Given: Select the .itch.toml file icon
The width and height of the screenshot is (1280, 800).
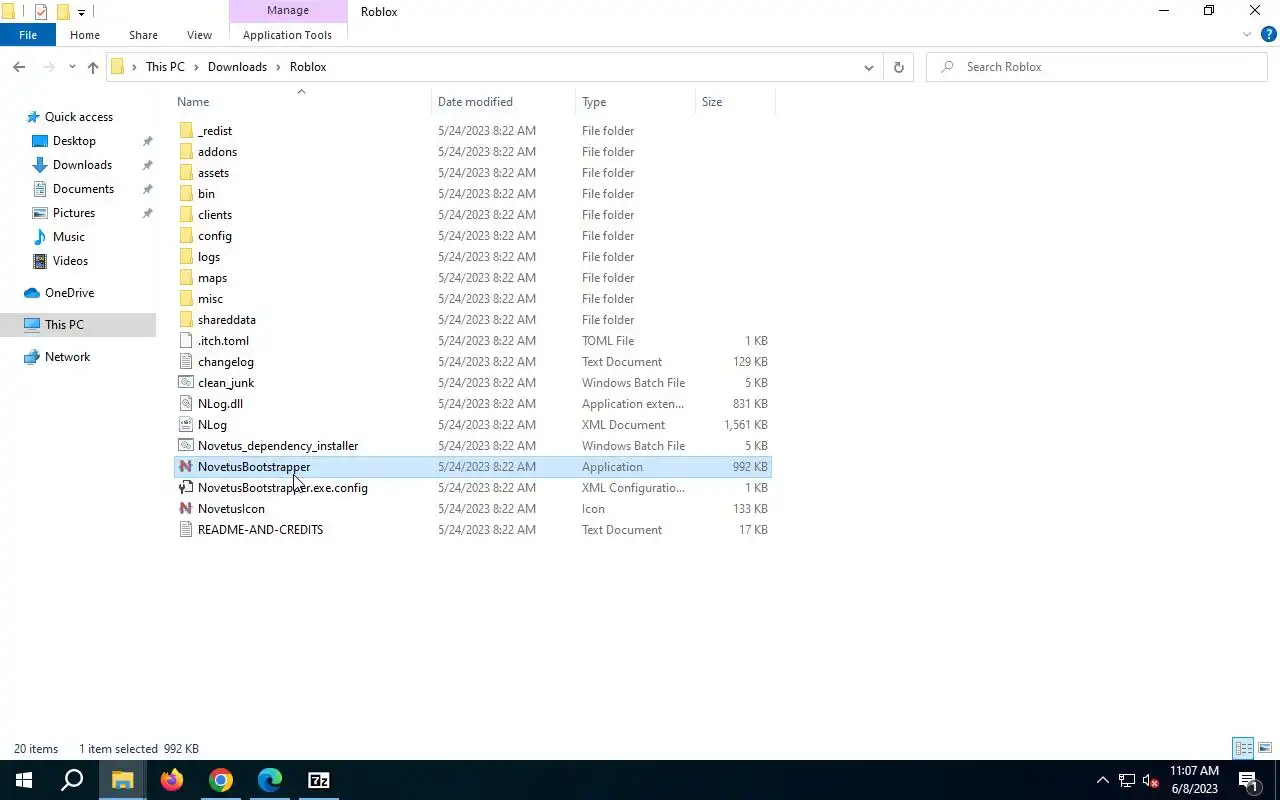Looking at the screenshot, I should (186, 341).
